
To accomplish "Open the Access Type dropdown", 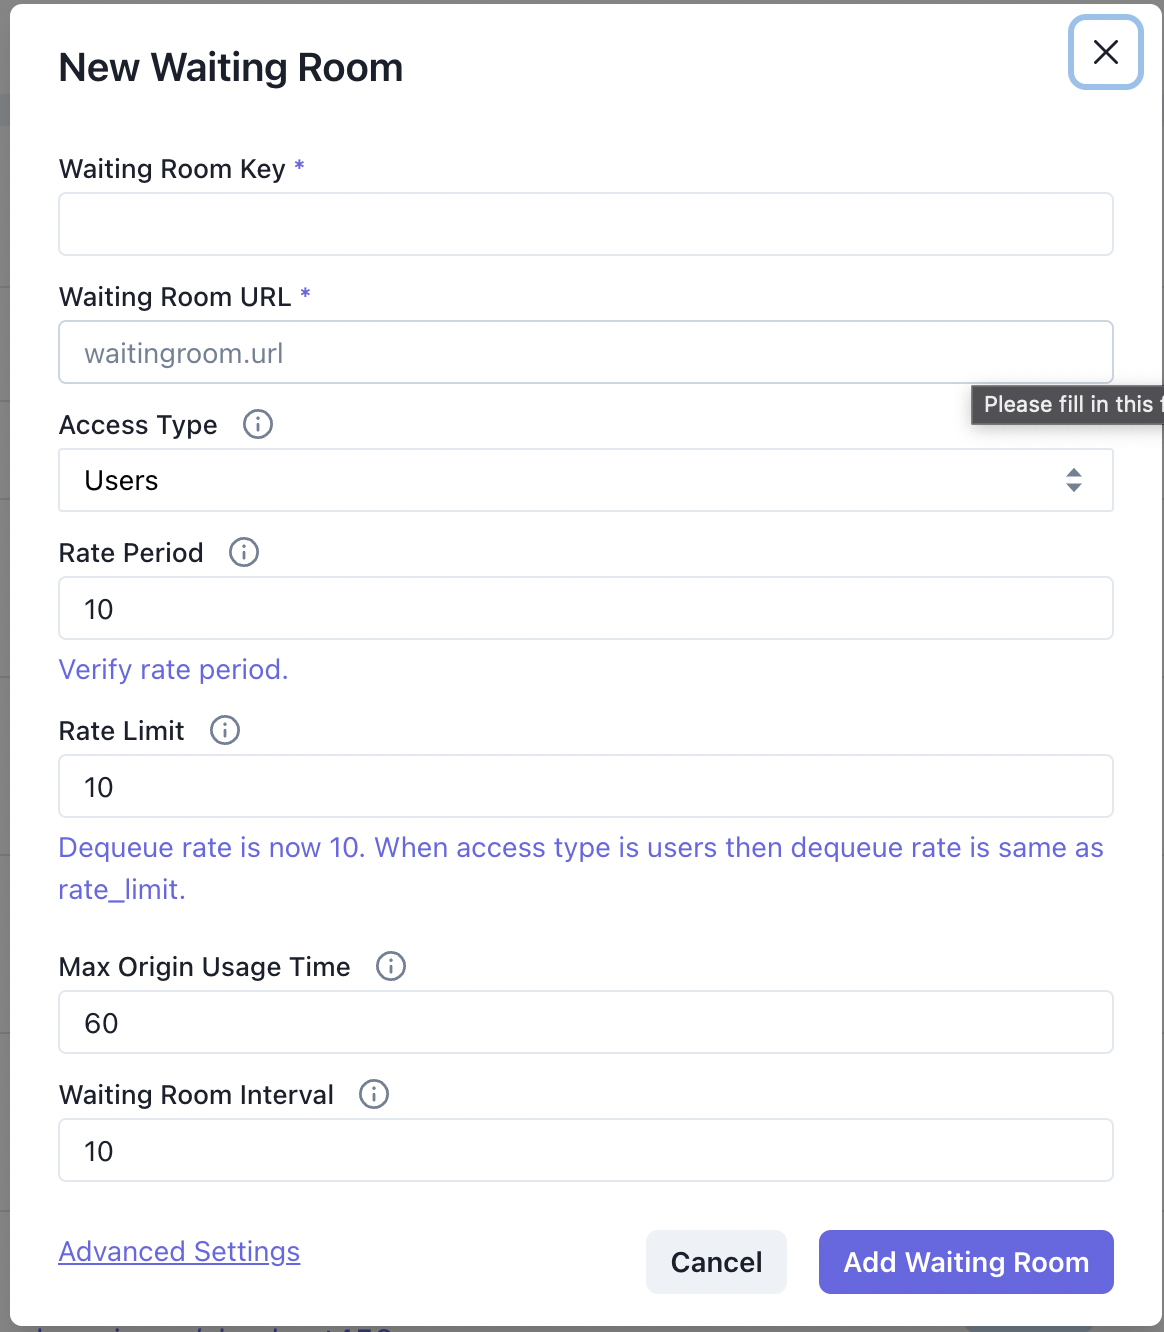I will tap(585, 480).
